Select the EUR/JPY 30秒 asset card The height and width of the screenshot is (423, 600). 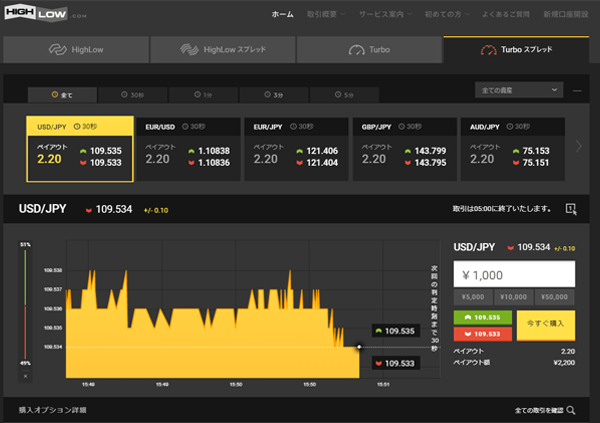[297, 149]
